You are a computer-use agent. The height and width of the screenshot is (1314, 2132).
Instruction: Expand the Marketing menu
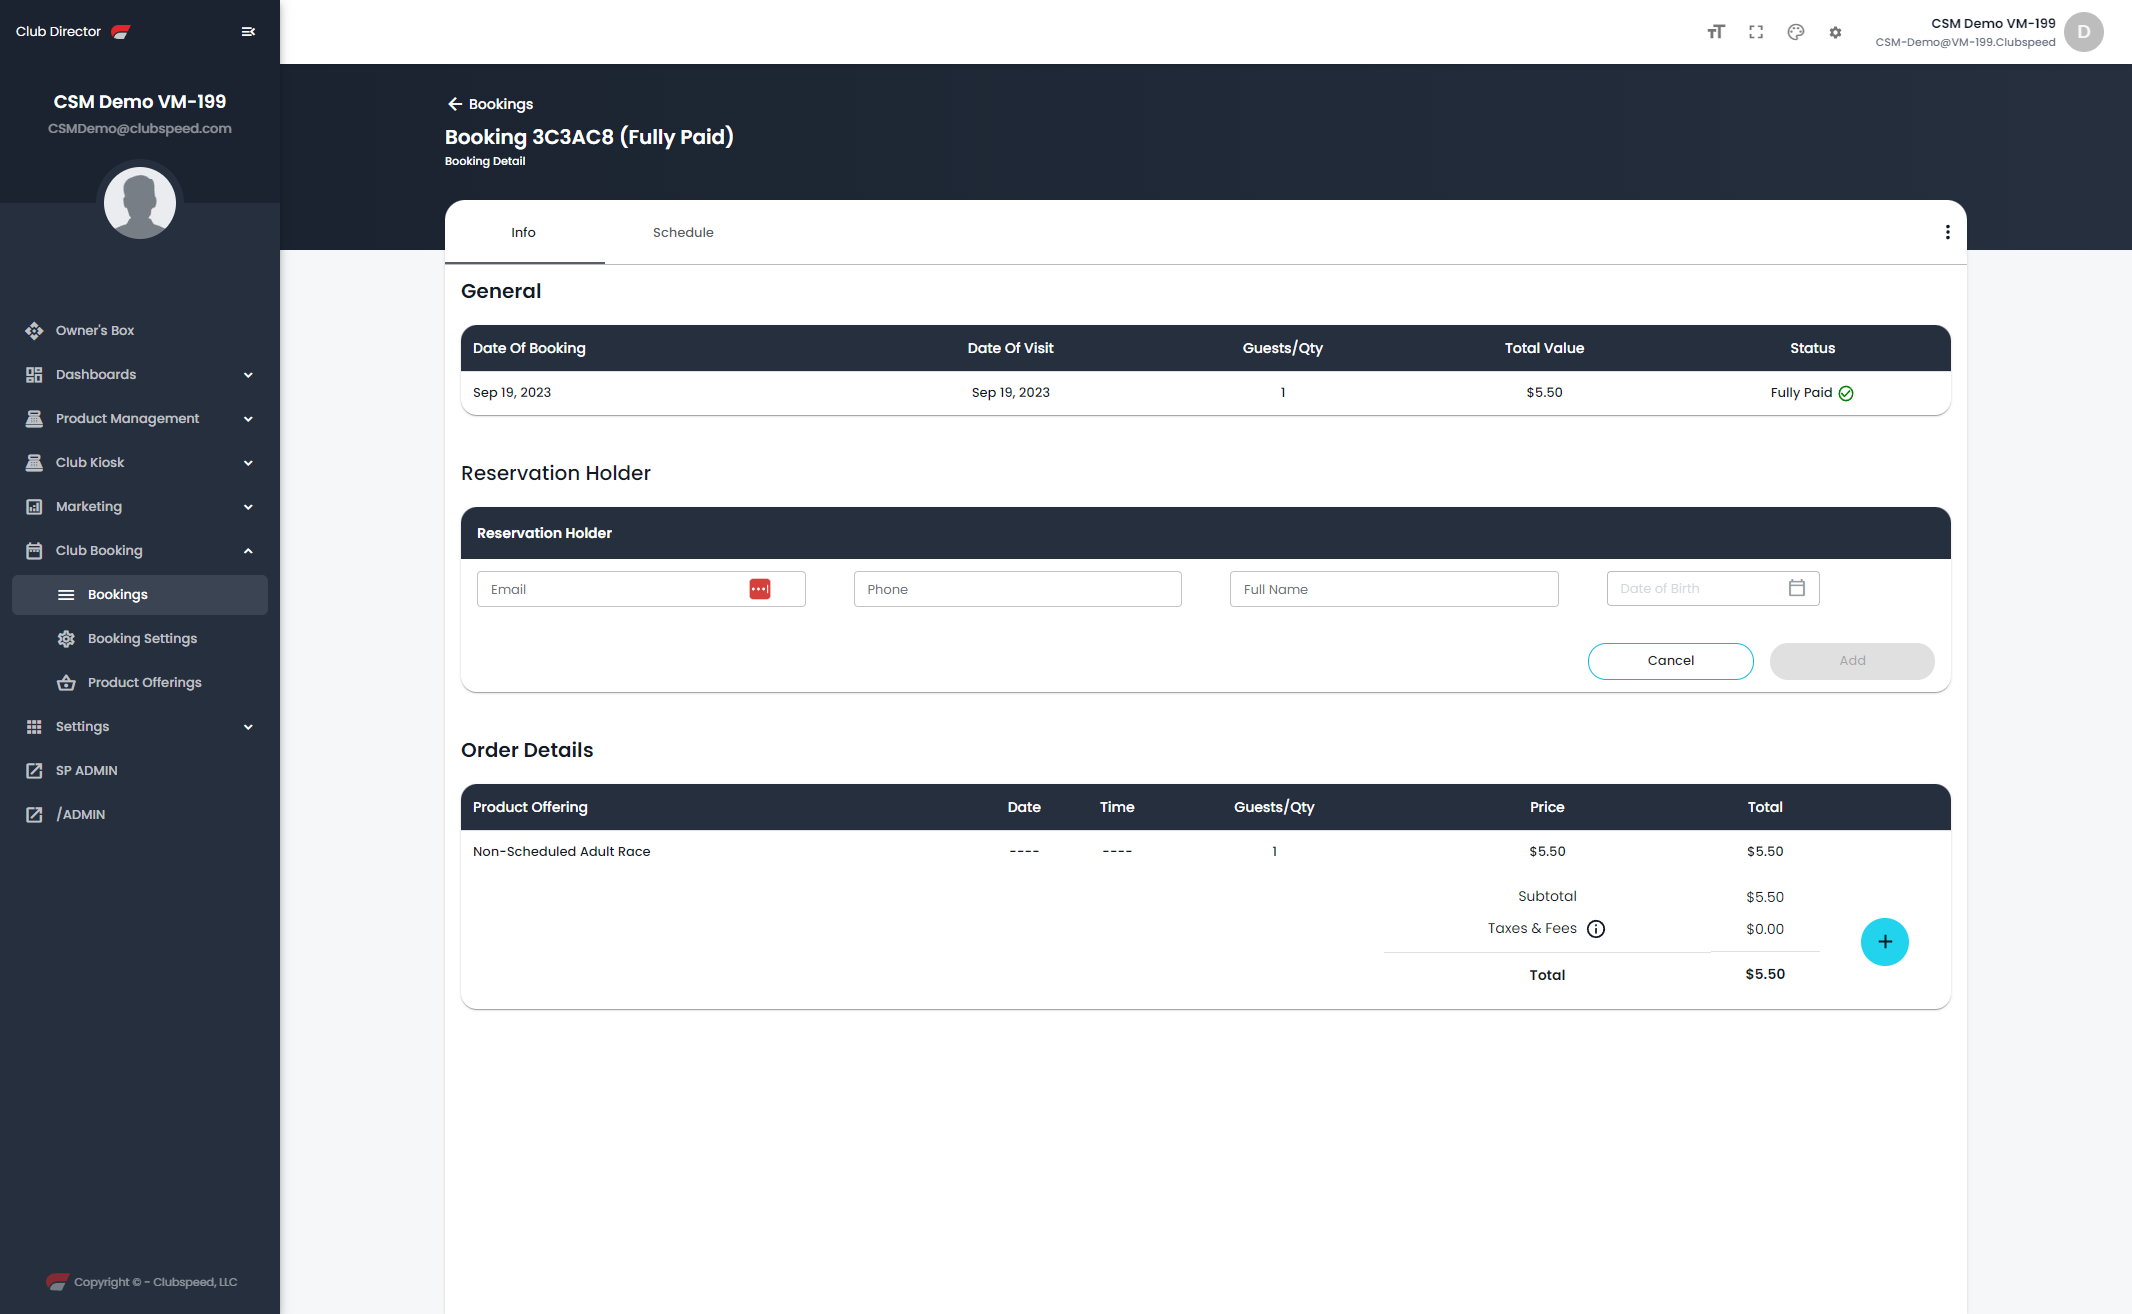coord(140,506)
